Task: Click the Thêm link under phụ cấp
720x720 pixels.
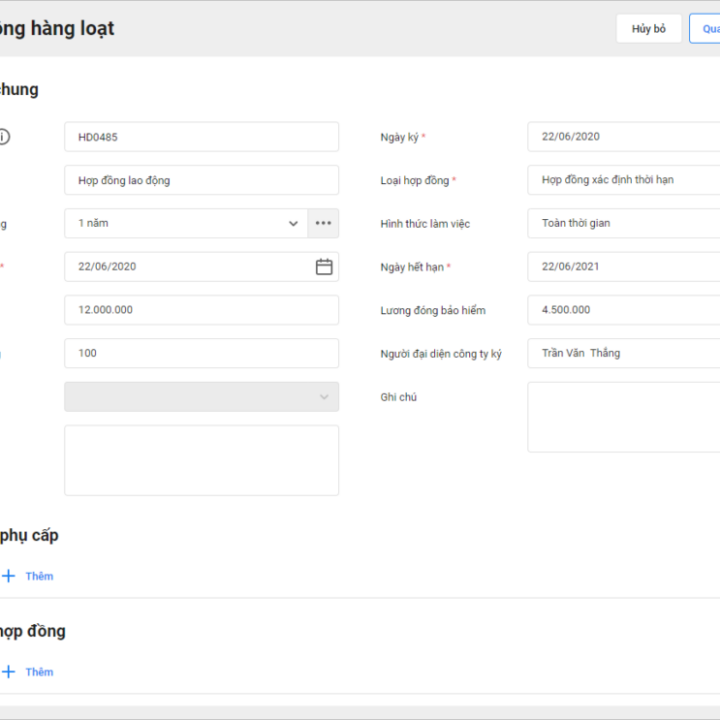Action: pyautogui.click(x=39, y=576)
